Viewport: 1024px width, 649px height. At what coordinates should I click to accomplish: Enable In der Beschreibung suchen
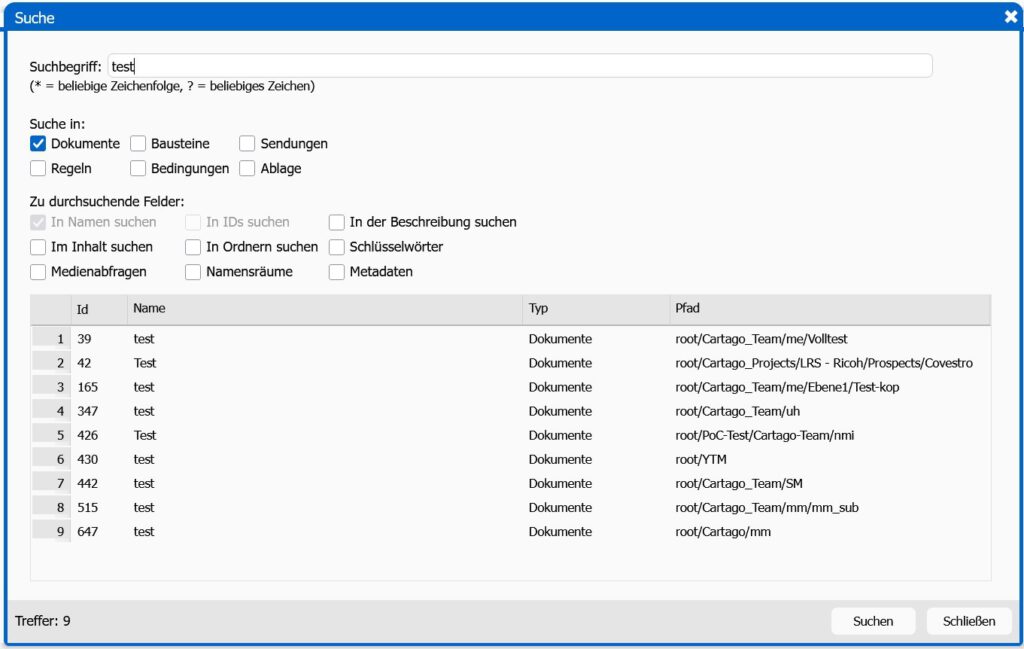[337, 222]
